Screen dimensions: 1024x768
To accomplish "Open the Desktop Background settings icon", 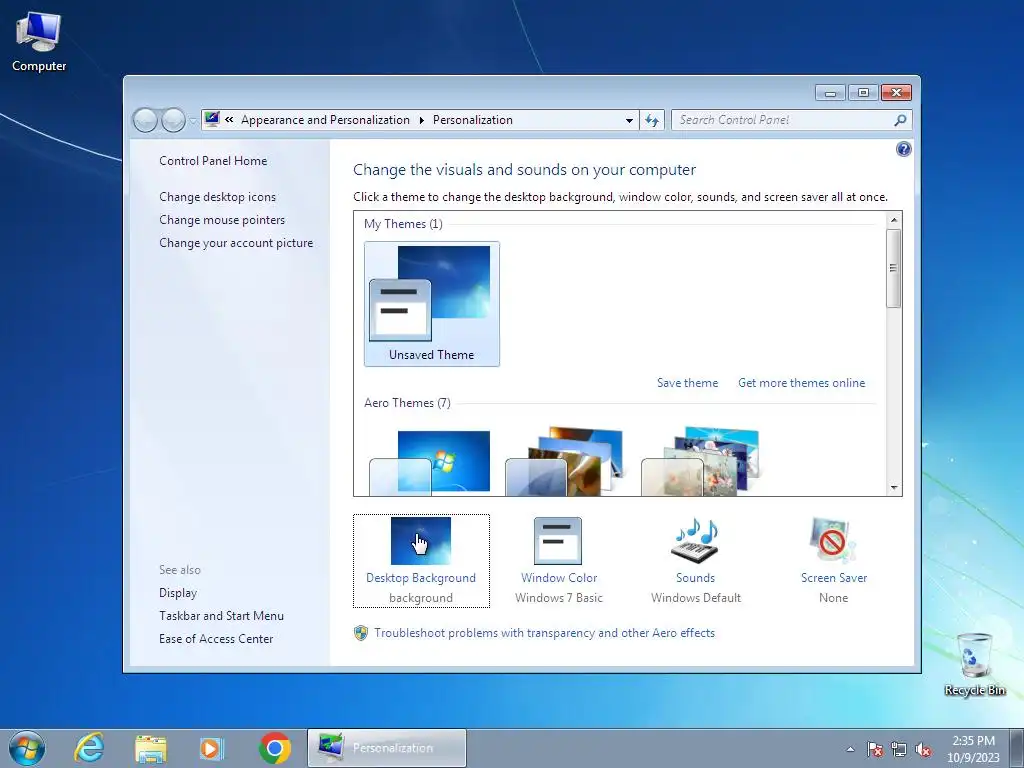I will [x=421, y=541].
